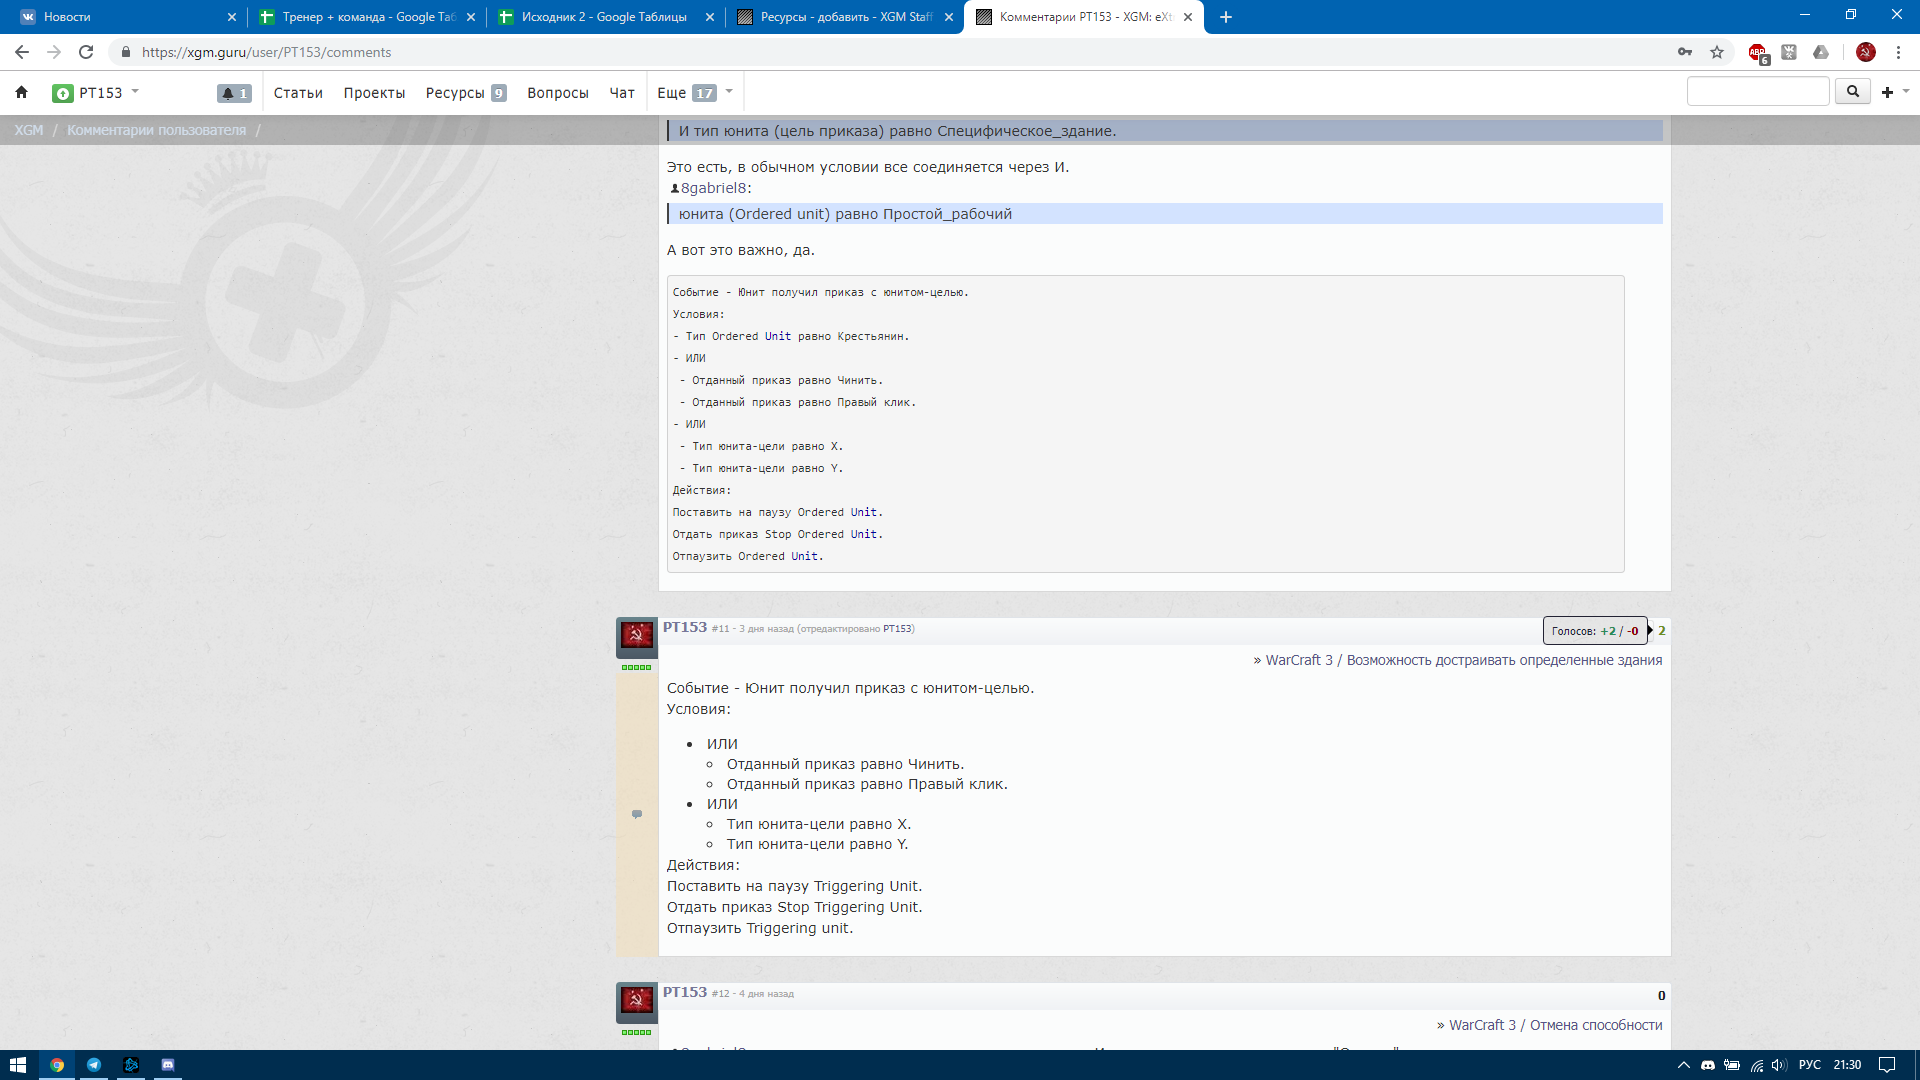The width and height of the screenshot is (1920, 1080).
Task: Click the site search magnifier button
Action: pos(1852,91)
